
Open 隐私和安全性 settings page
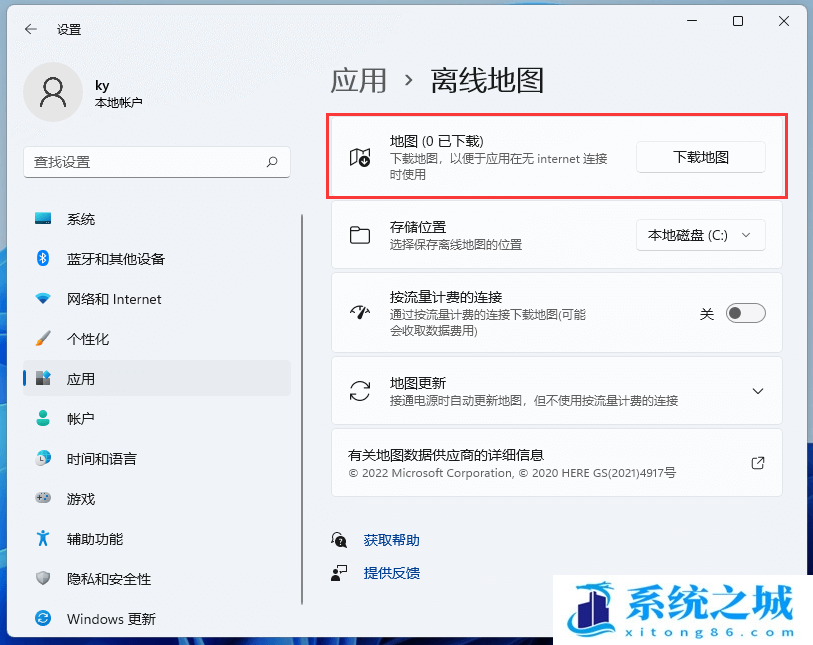pyautogui.click(x=108, y=579)
